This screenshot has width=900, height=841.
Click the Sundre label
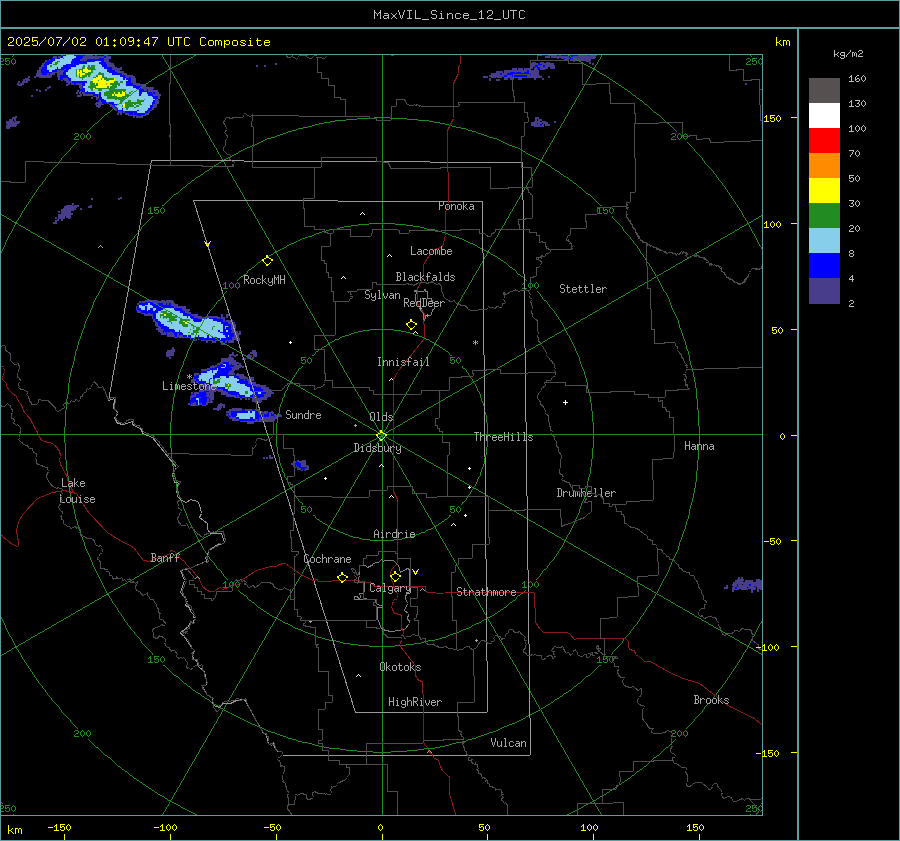tap(303, 414)
